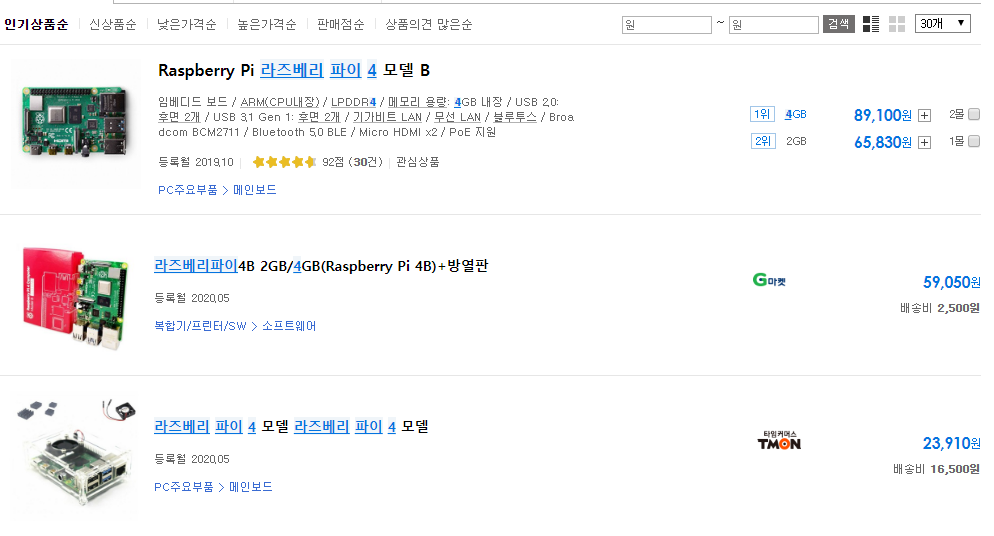The image size is (994, 536).
Task: Click acrylic case Raspberry Pi thumbnail
Action: 76,457
